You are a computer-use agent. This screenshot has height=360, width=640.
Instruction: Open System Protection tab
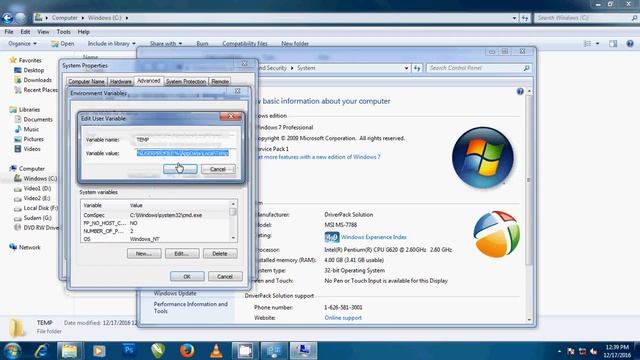[x=186, y=81]
